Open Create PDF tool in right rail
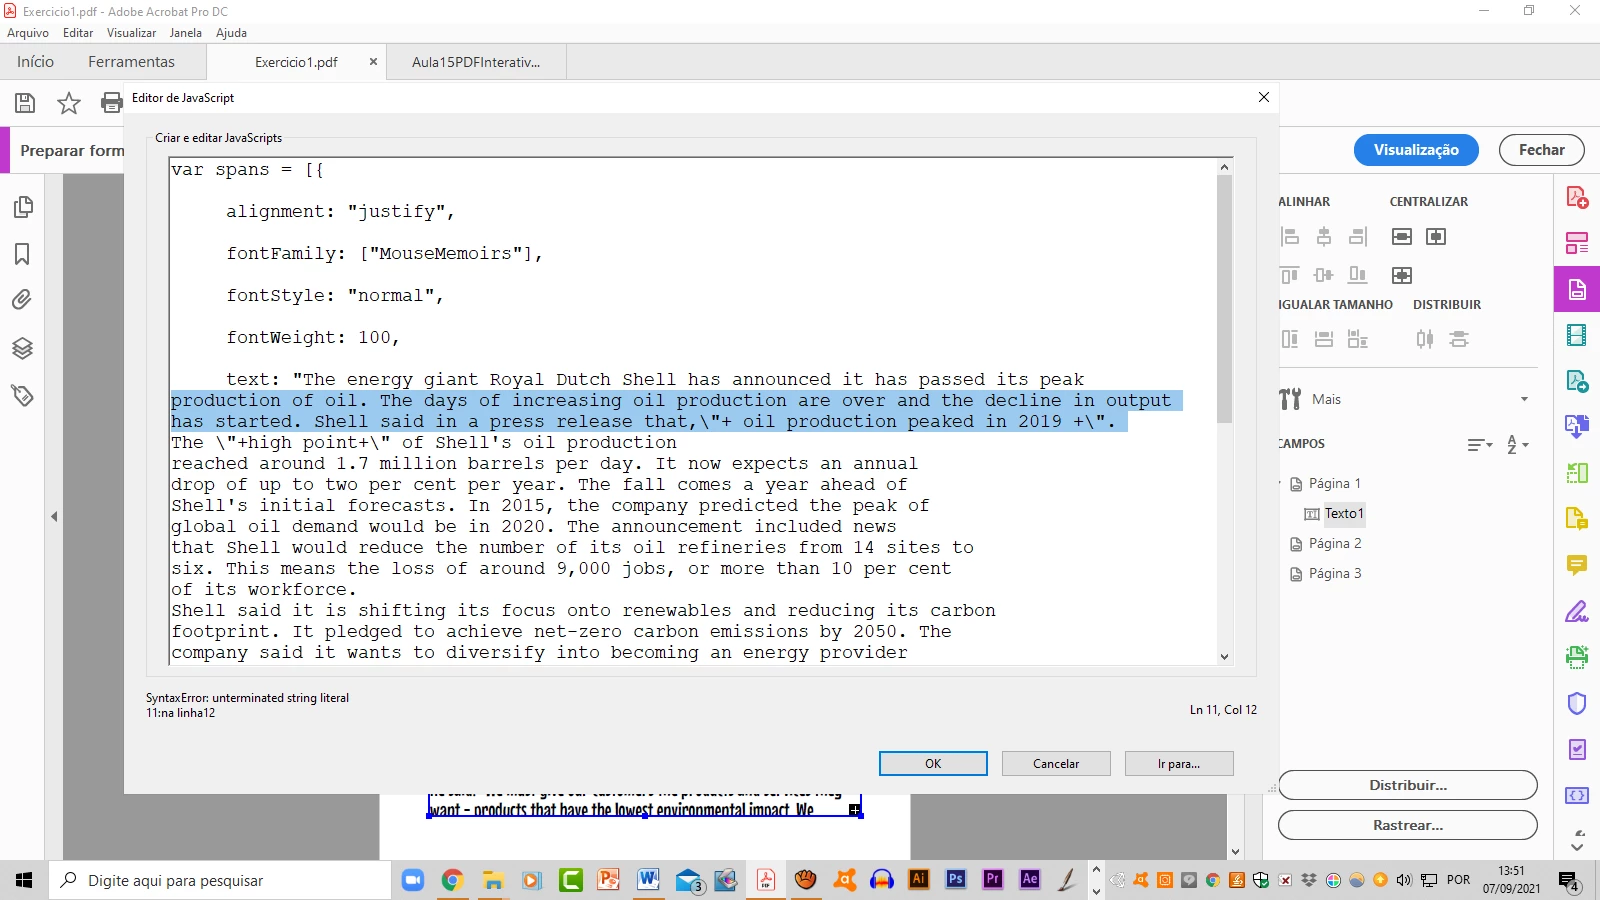Screen dimensions: 1600x900 pos(1577,197)
